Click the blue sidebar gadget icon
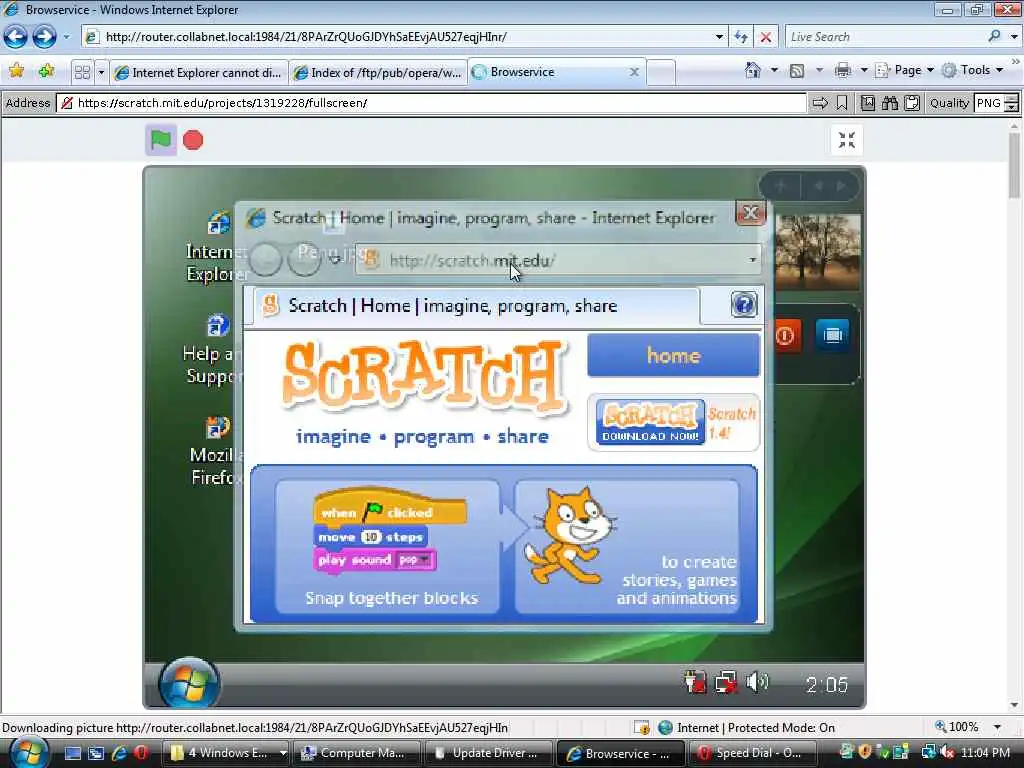The image size is (1024, 768). click(x=833, y=335)
